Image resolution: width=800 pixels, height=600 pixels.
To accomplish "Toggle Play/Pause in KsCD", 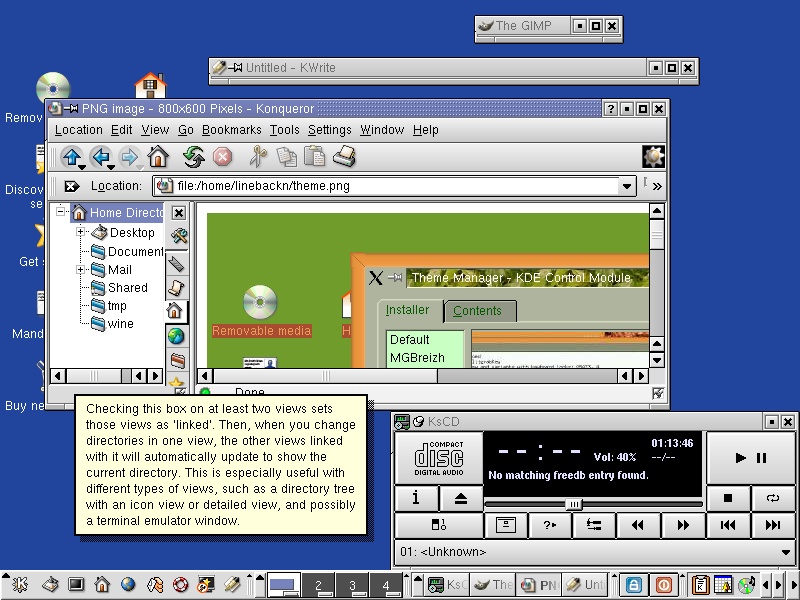I will (751, 458).
